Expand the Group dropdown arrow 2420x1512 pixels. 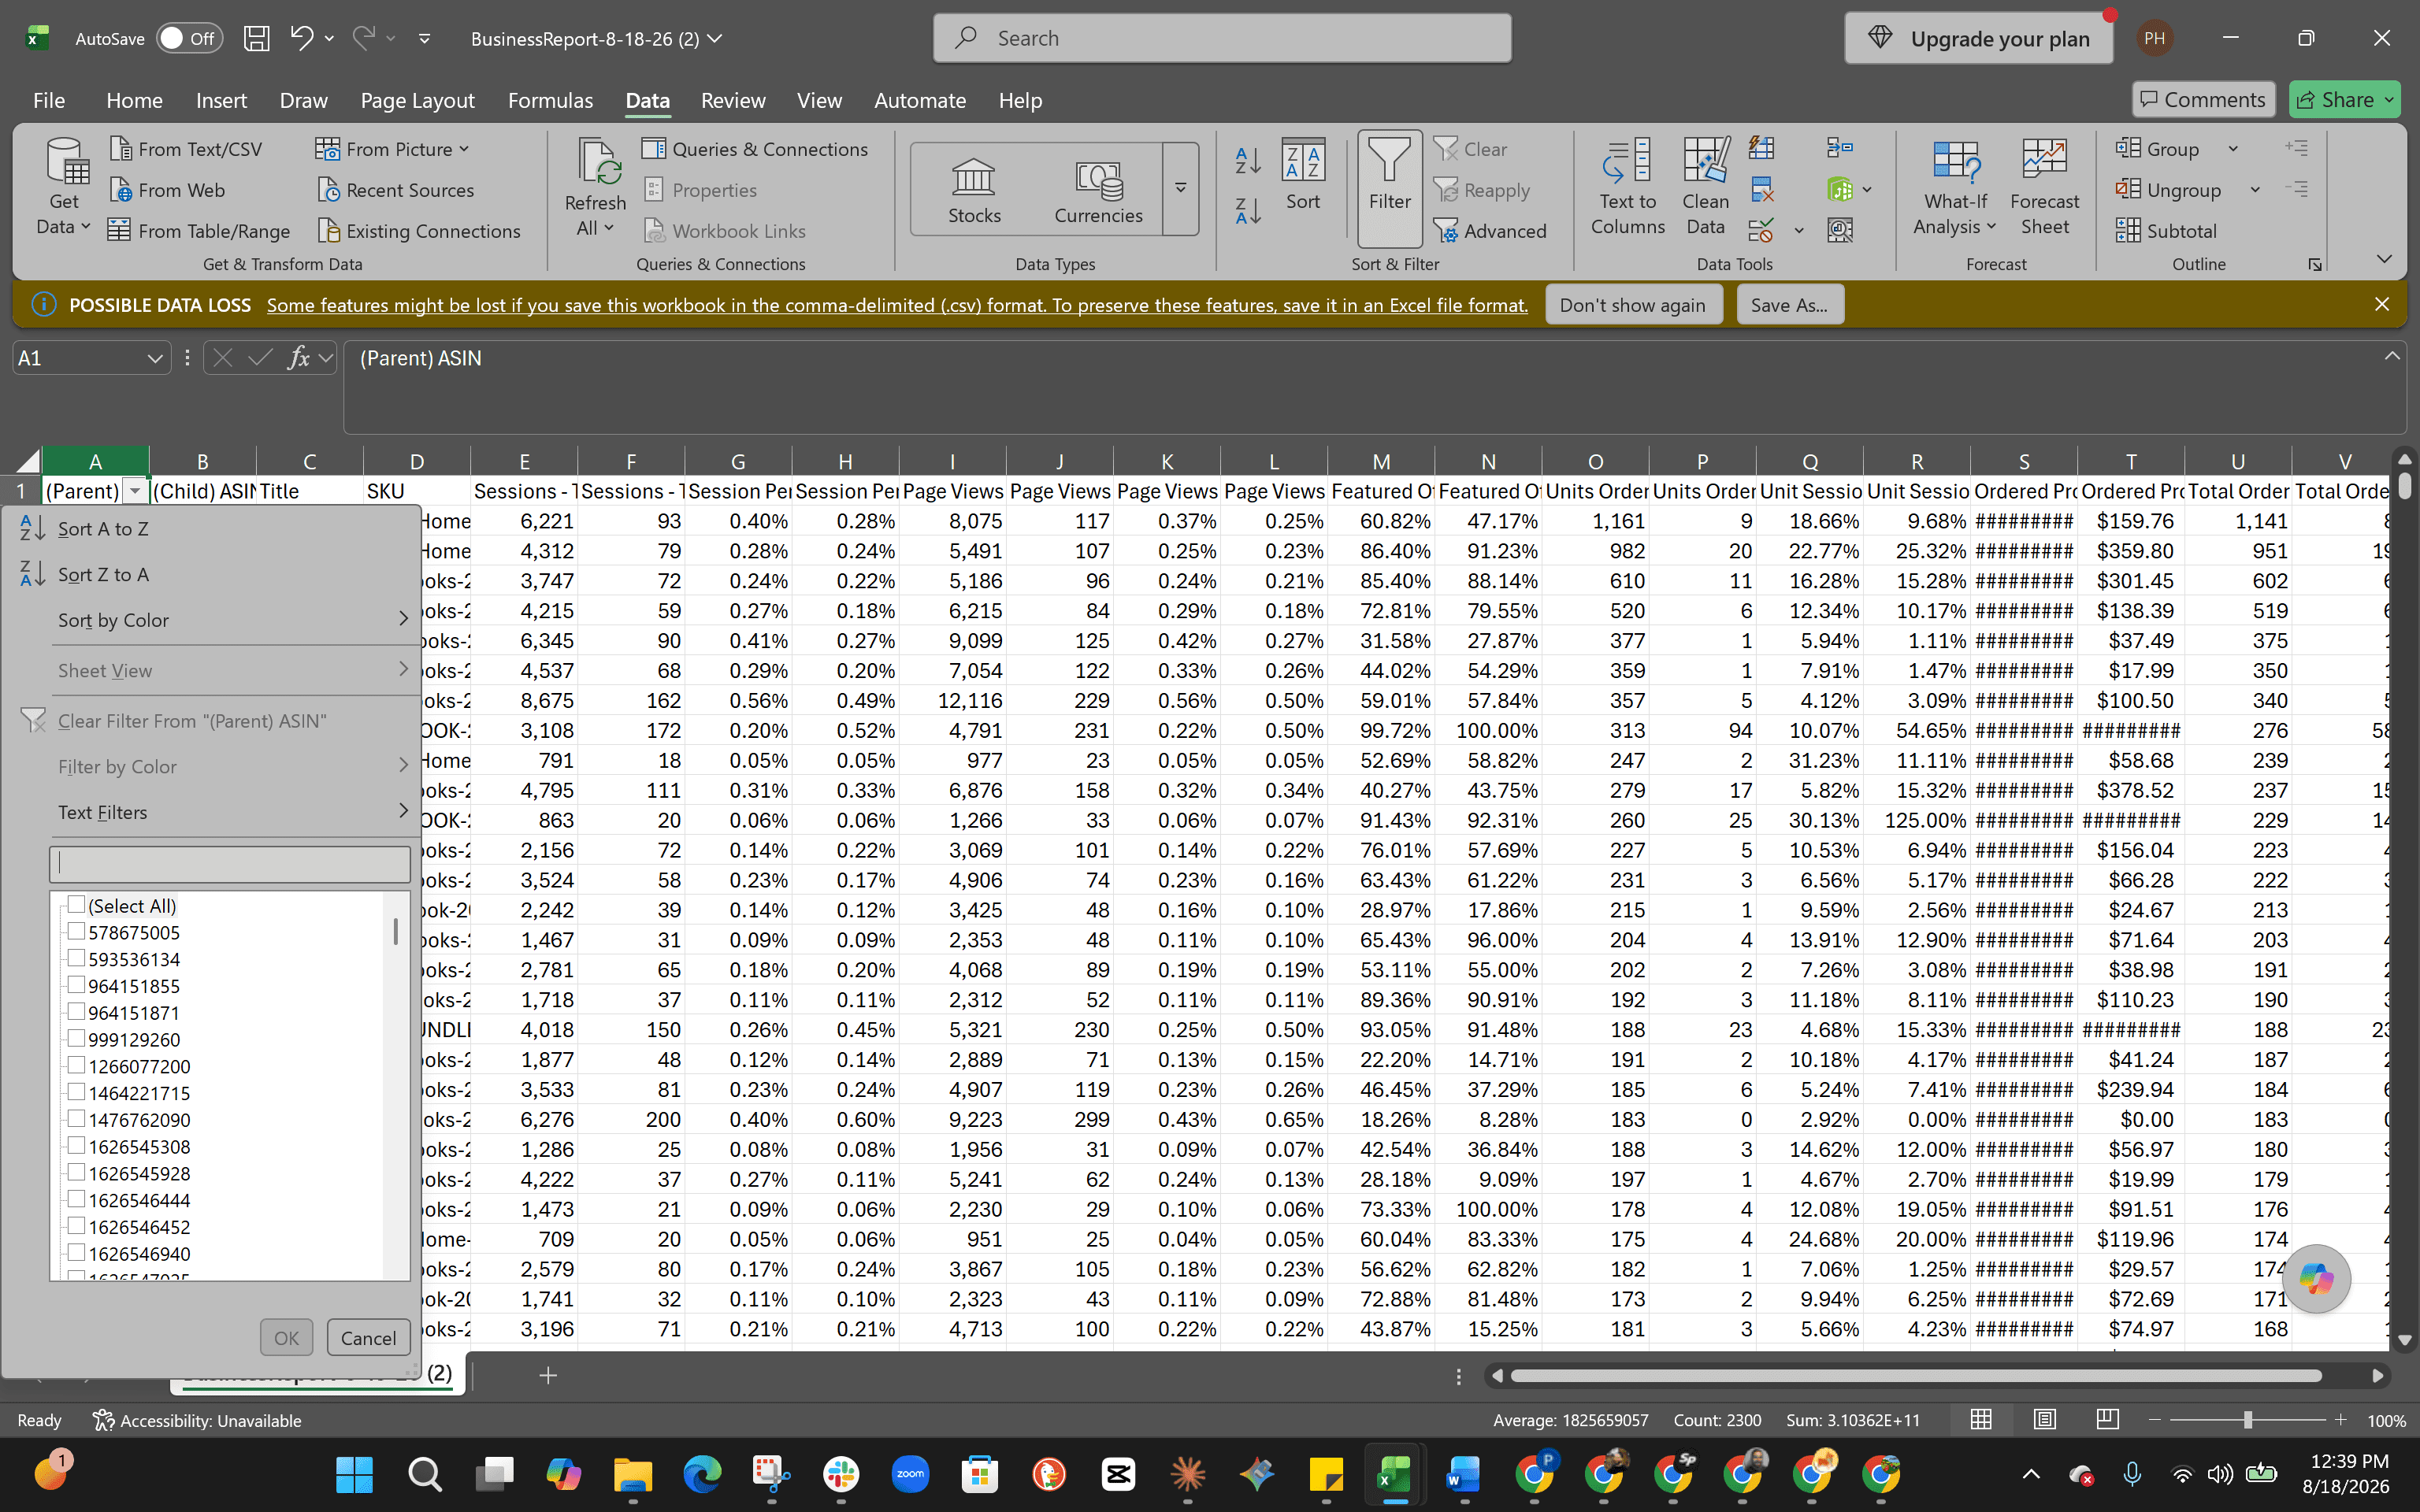tap(2232, 149)
